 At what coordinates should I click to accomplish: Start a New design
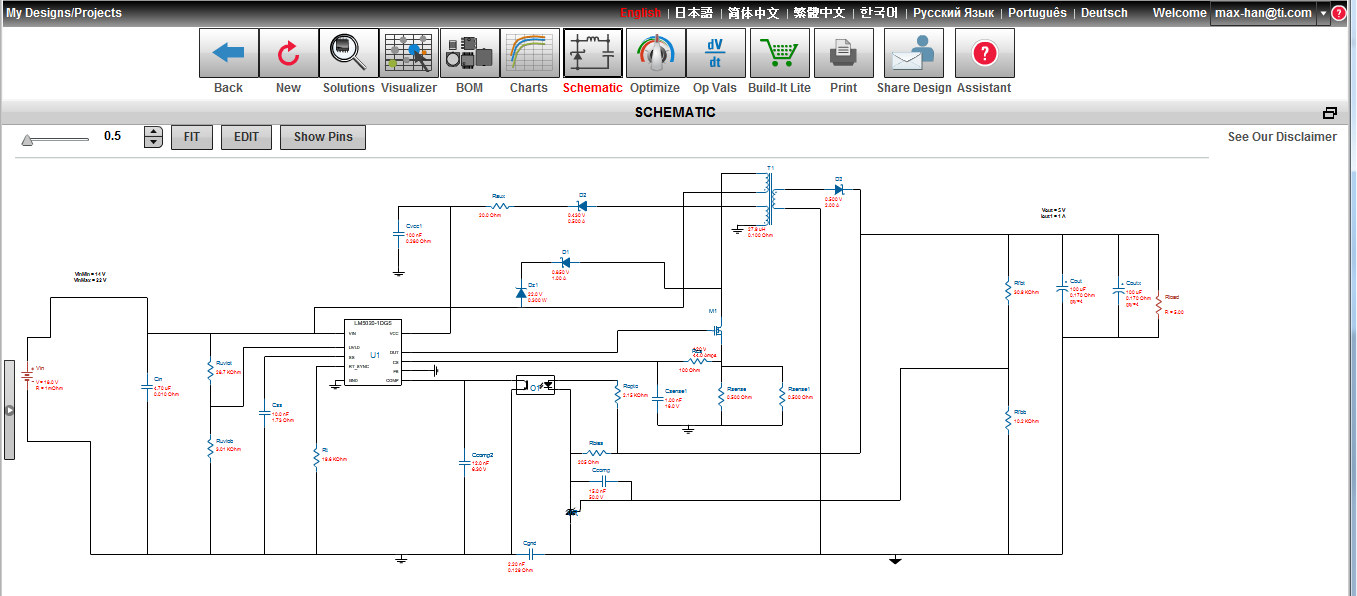click(x=289, y=53)
